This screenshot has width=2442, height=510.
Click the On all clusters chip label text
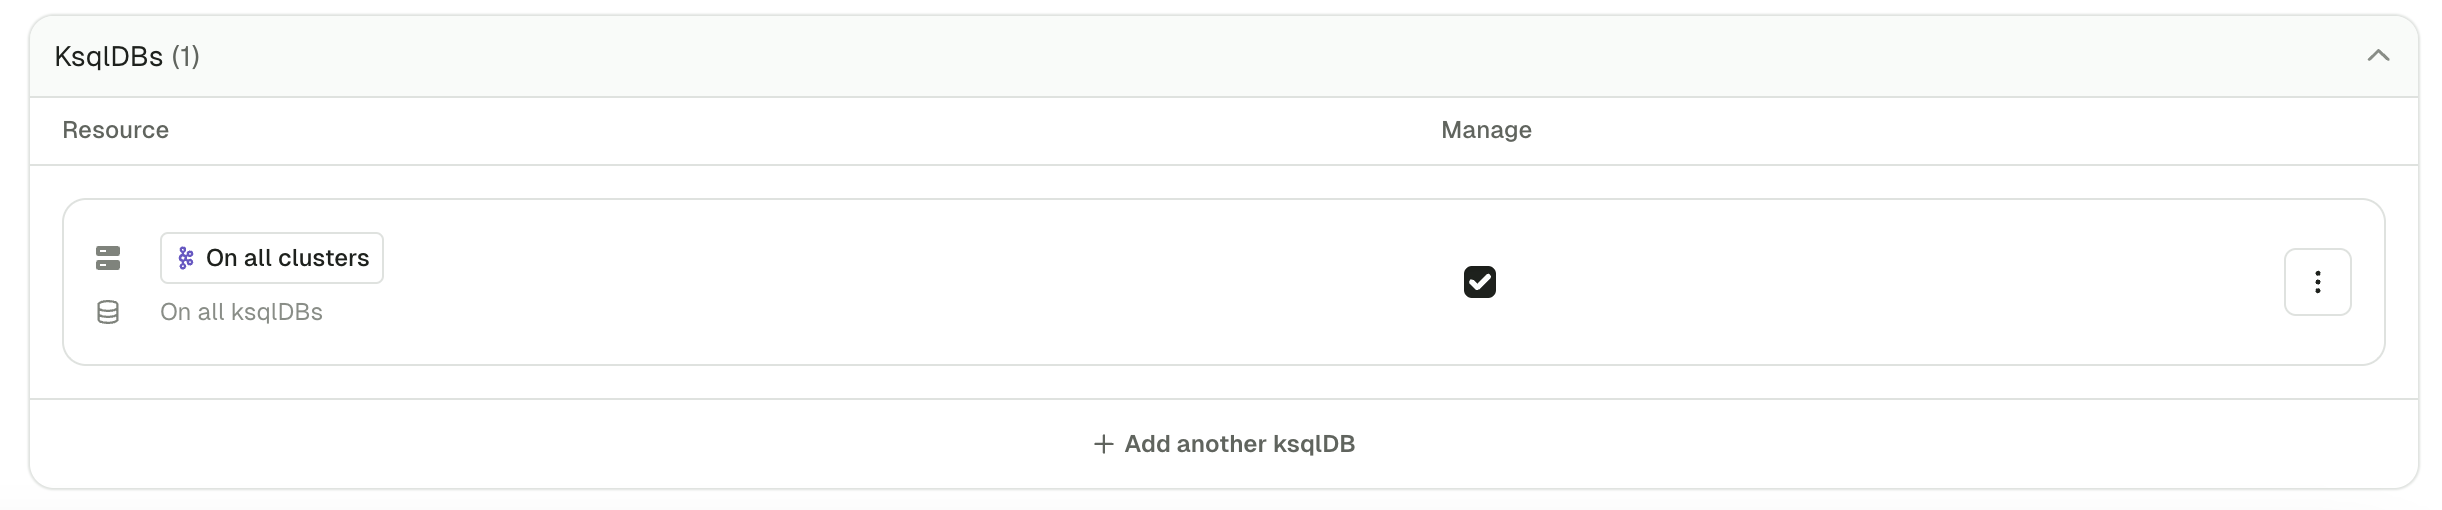(x=287, y=258)
